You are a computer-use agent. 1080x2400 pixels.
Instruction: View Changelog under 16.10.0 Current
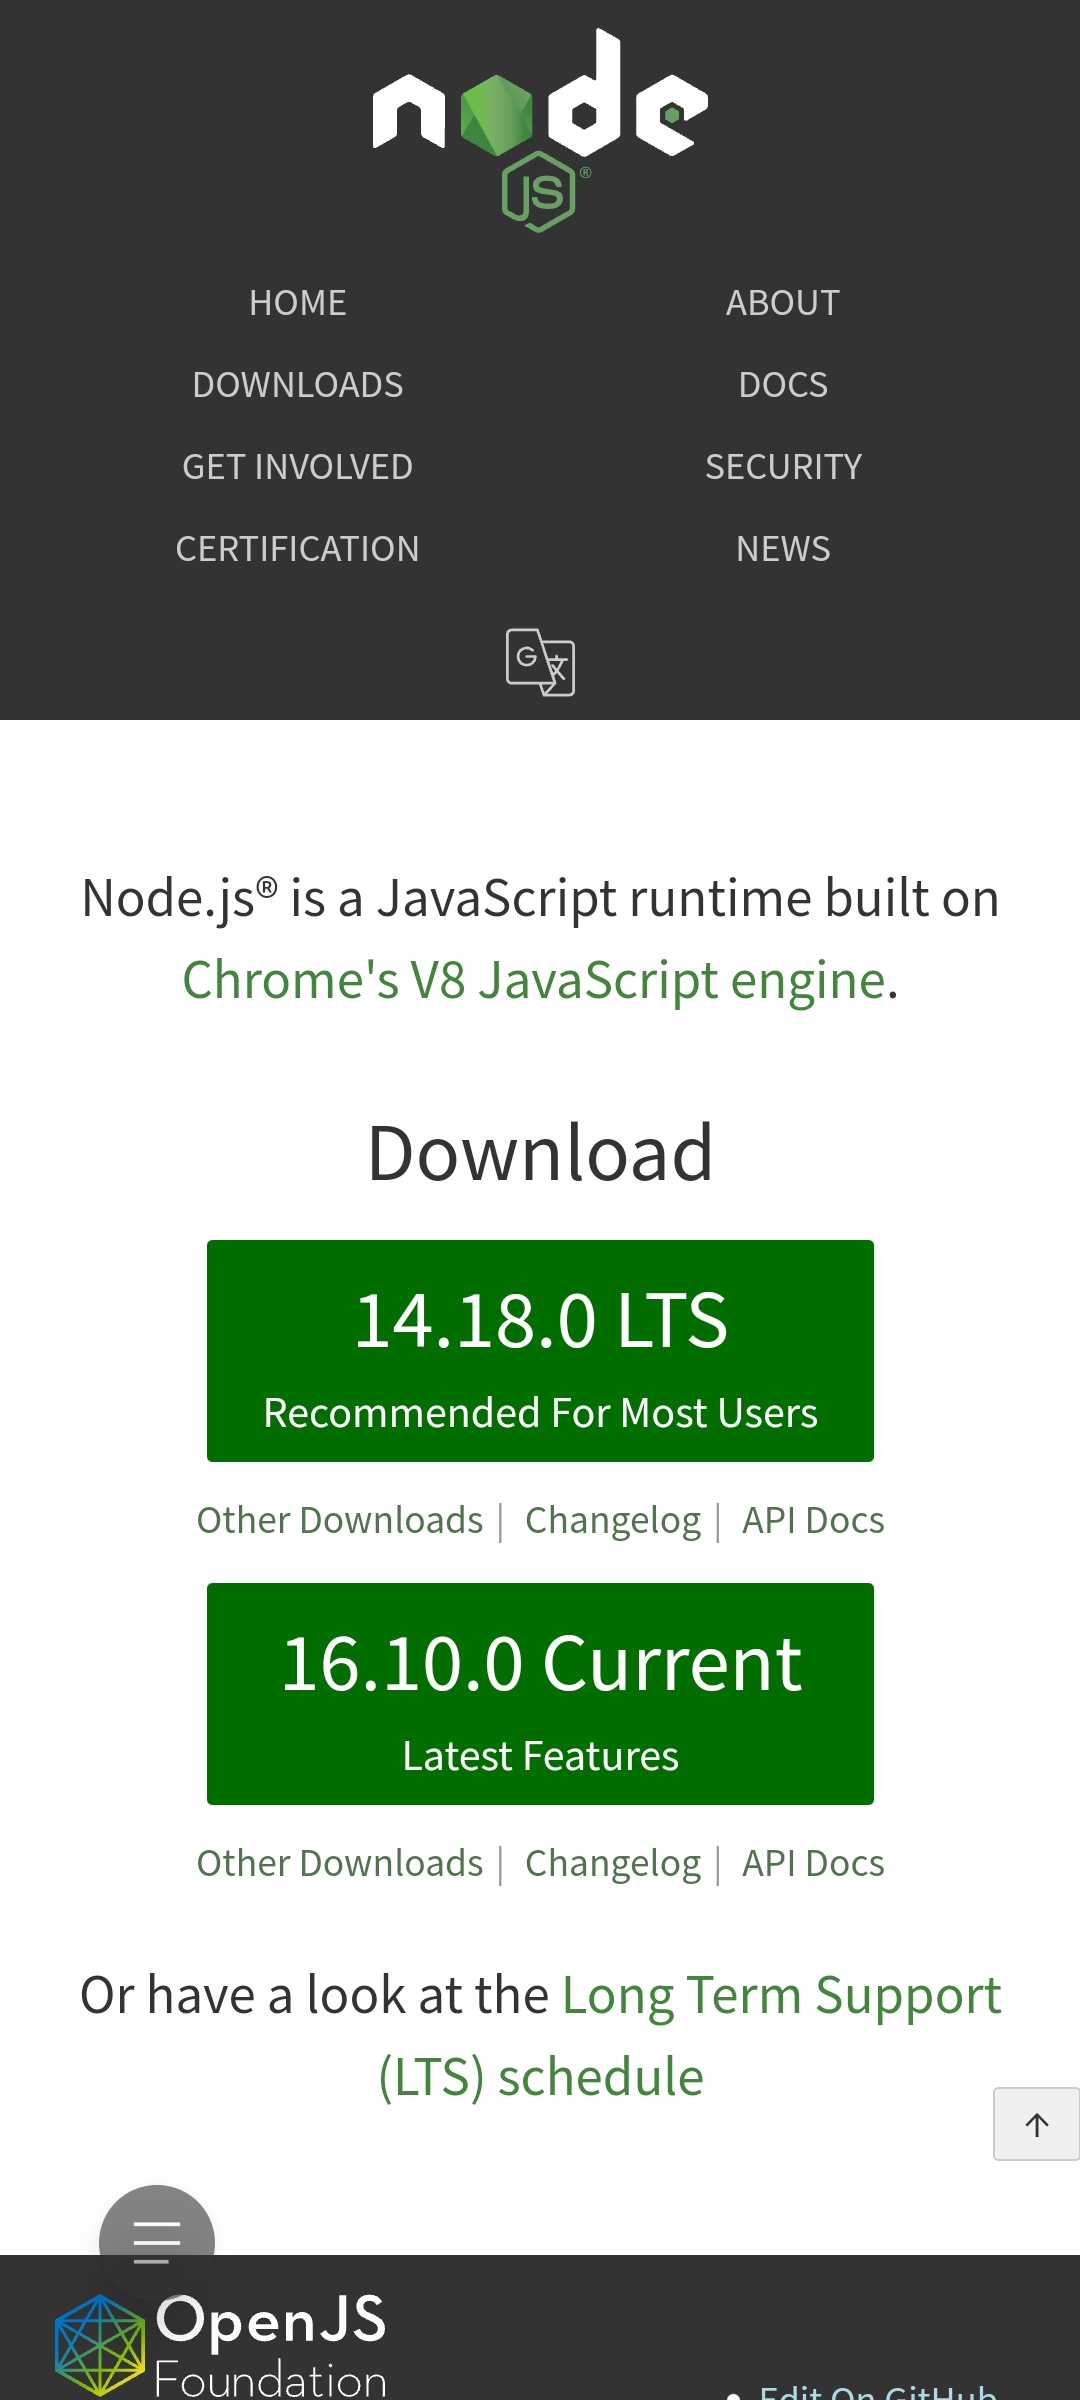613,1864
